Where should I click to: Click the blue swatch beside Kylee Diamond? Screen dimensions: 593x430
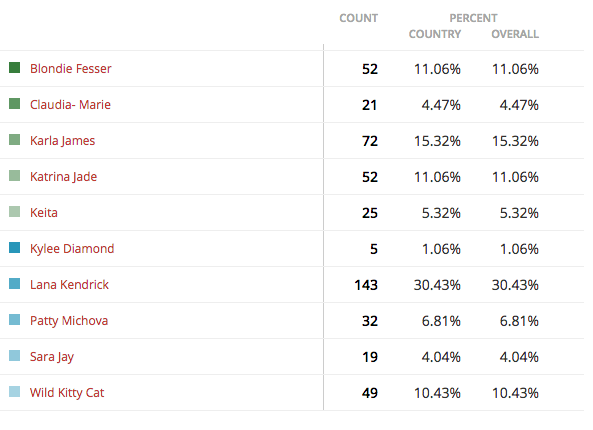point(14,248)
